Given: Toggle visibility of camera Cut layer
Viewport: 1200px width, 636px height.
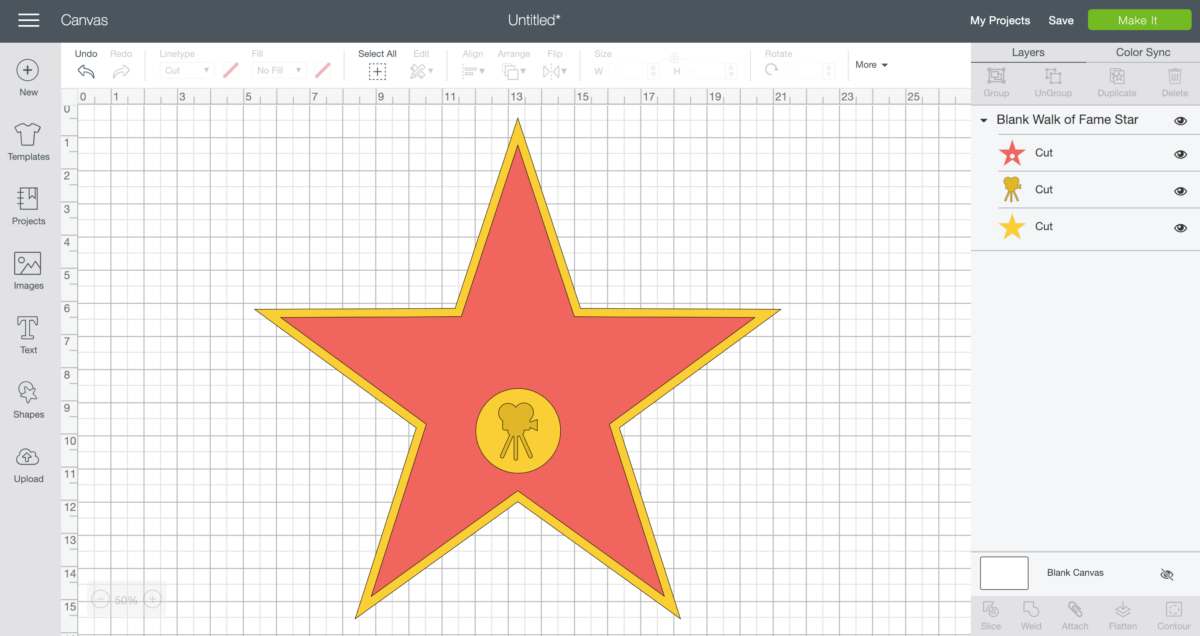Looking at the screenshot, I should 1180,191.
